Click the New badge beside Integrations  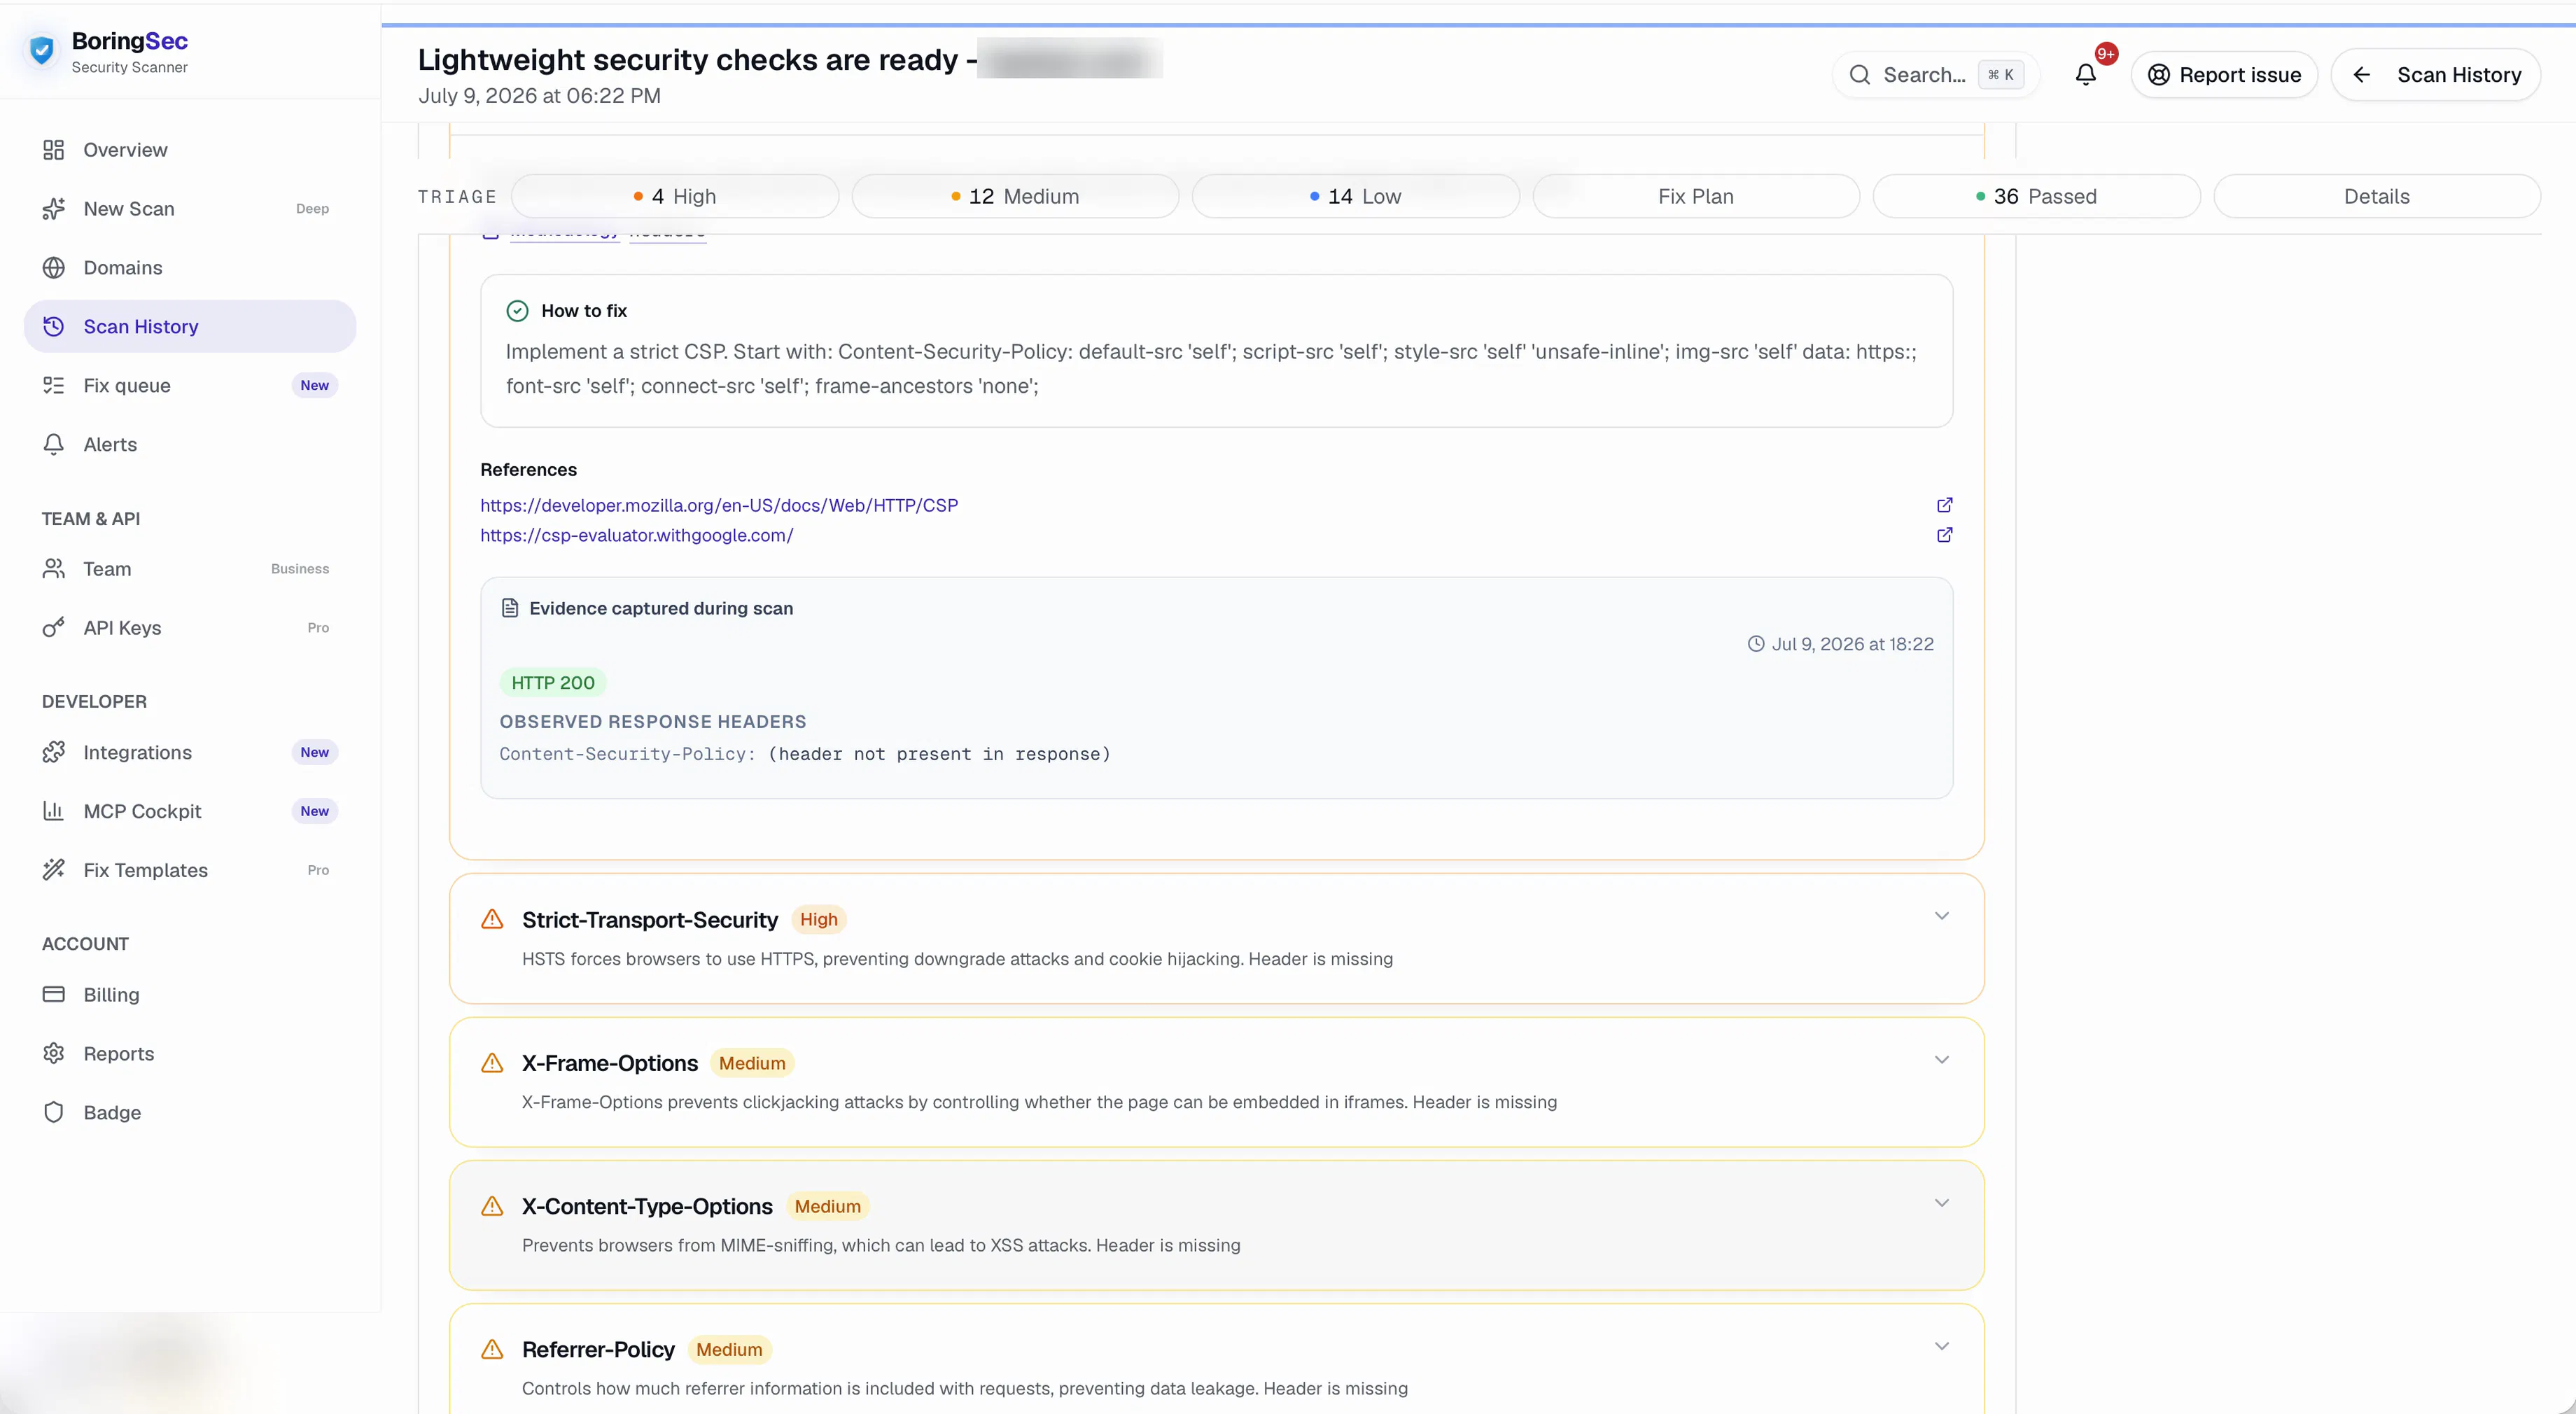[314, 753]
